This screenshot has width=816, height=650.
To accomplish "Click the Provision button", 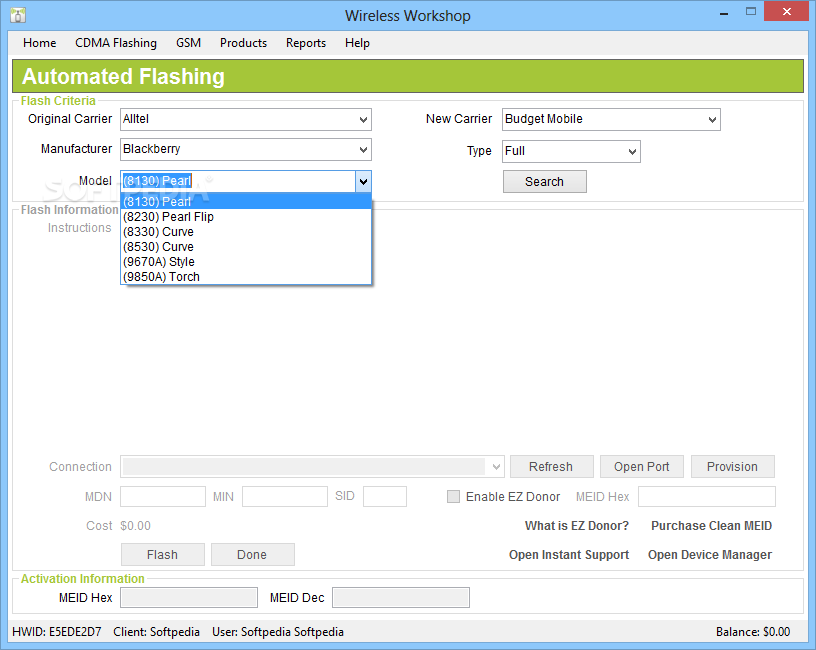I will (732, 467).
